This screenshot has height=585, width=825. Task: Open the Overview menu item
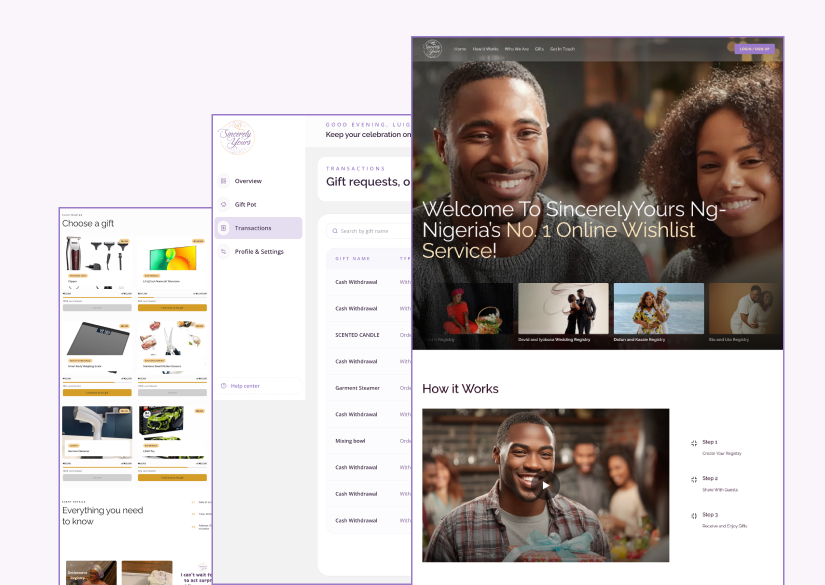click(258, 181)
